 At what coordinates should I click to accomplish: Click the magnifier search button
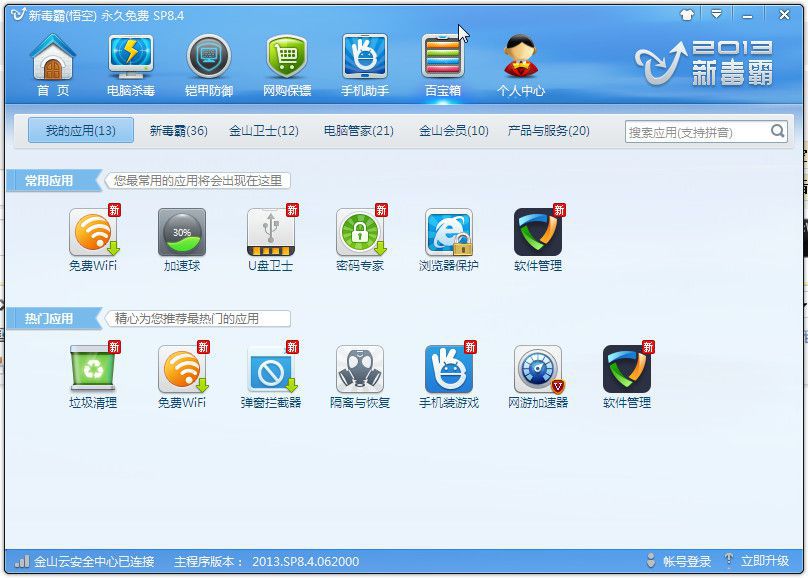click(x=778, y=131)
